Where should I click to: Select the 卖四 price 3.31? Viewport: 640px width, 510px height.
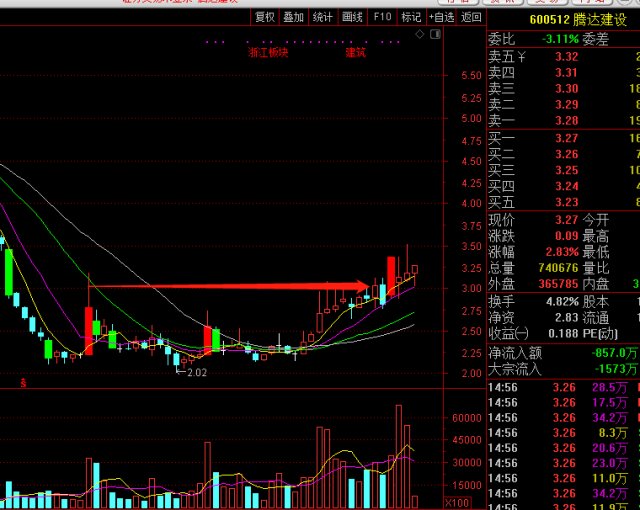567,73
